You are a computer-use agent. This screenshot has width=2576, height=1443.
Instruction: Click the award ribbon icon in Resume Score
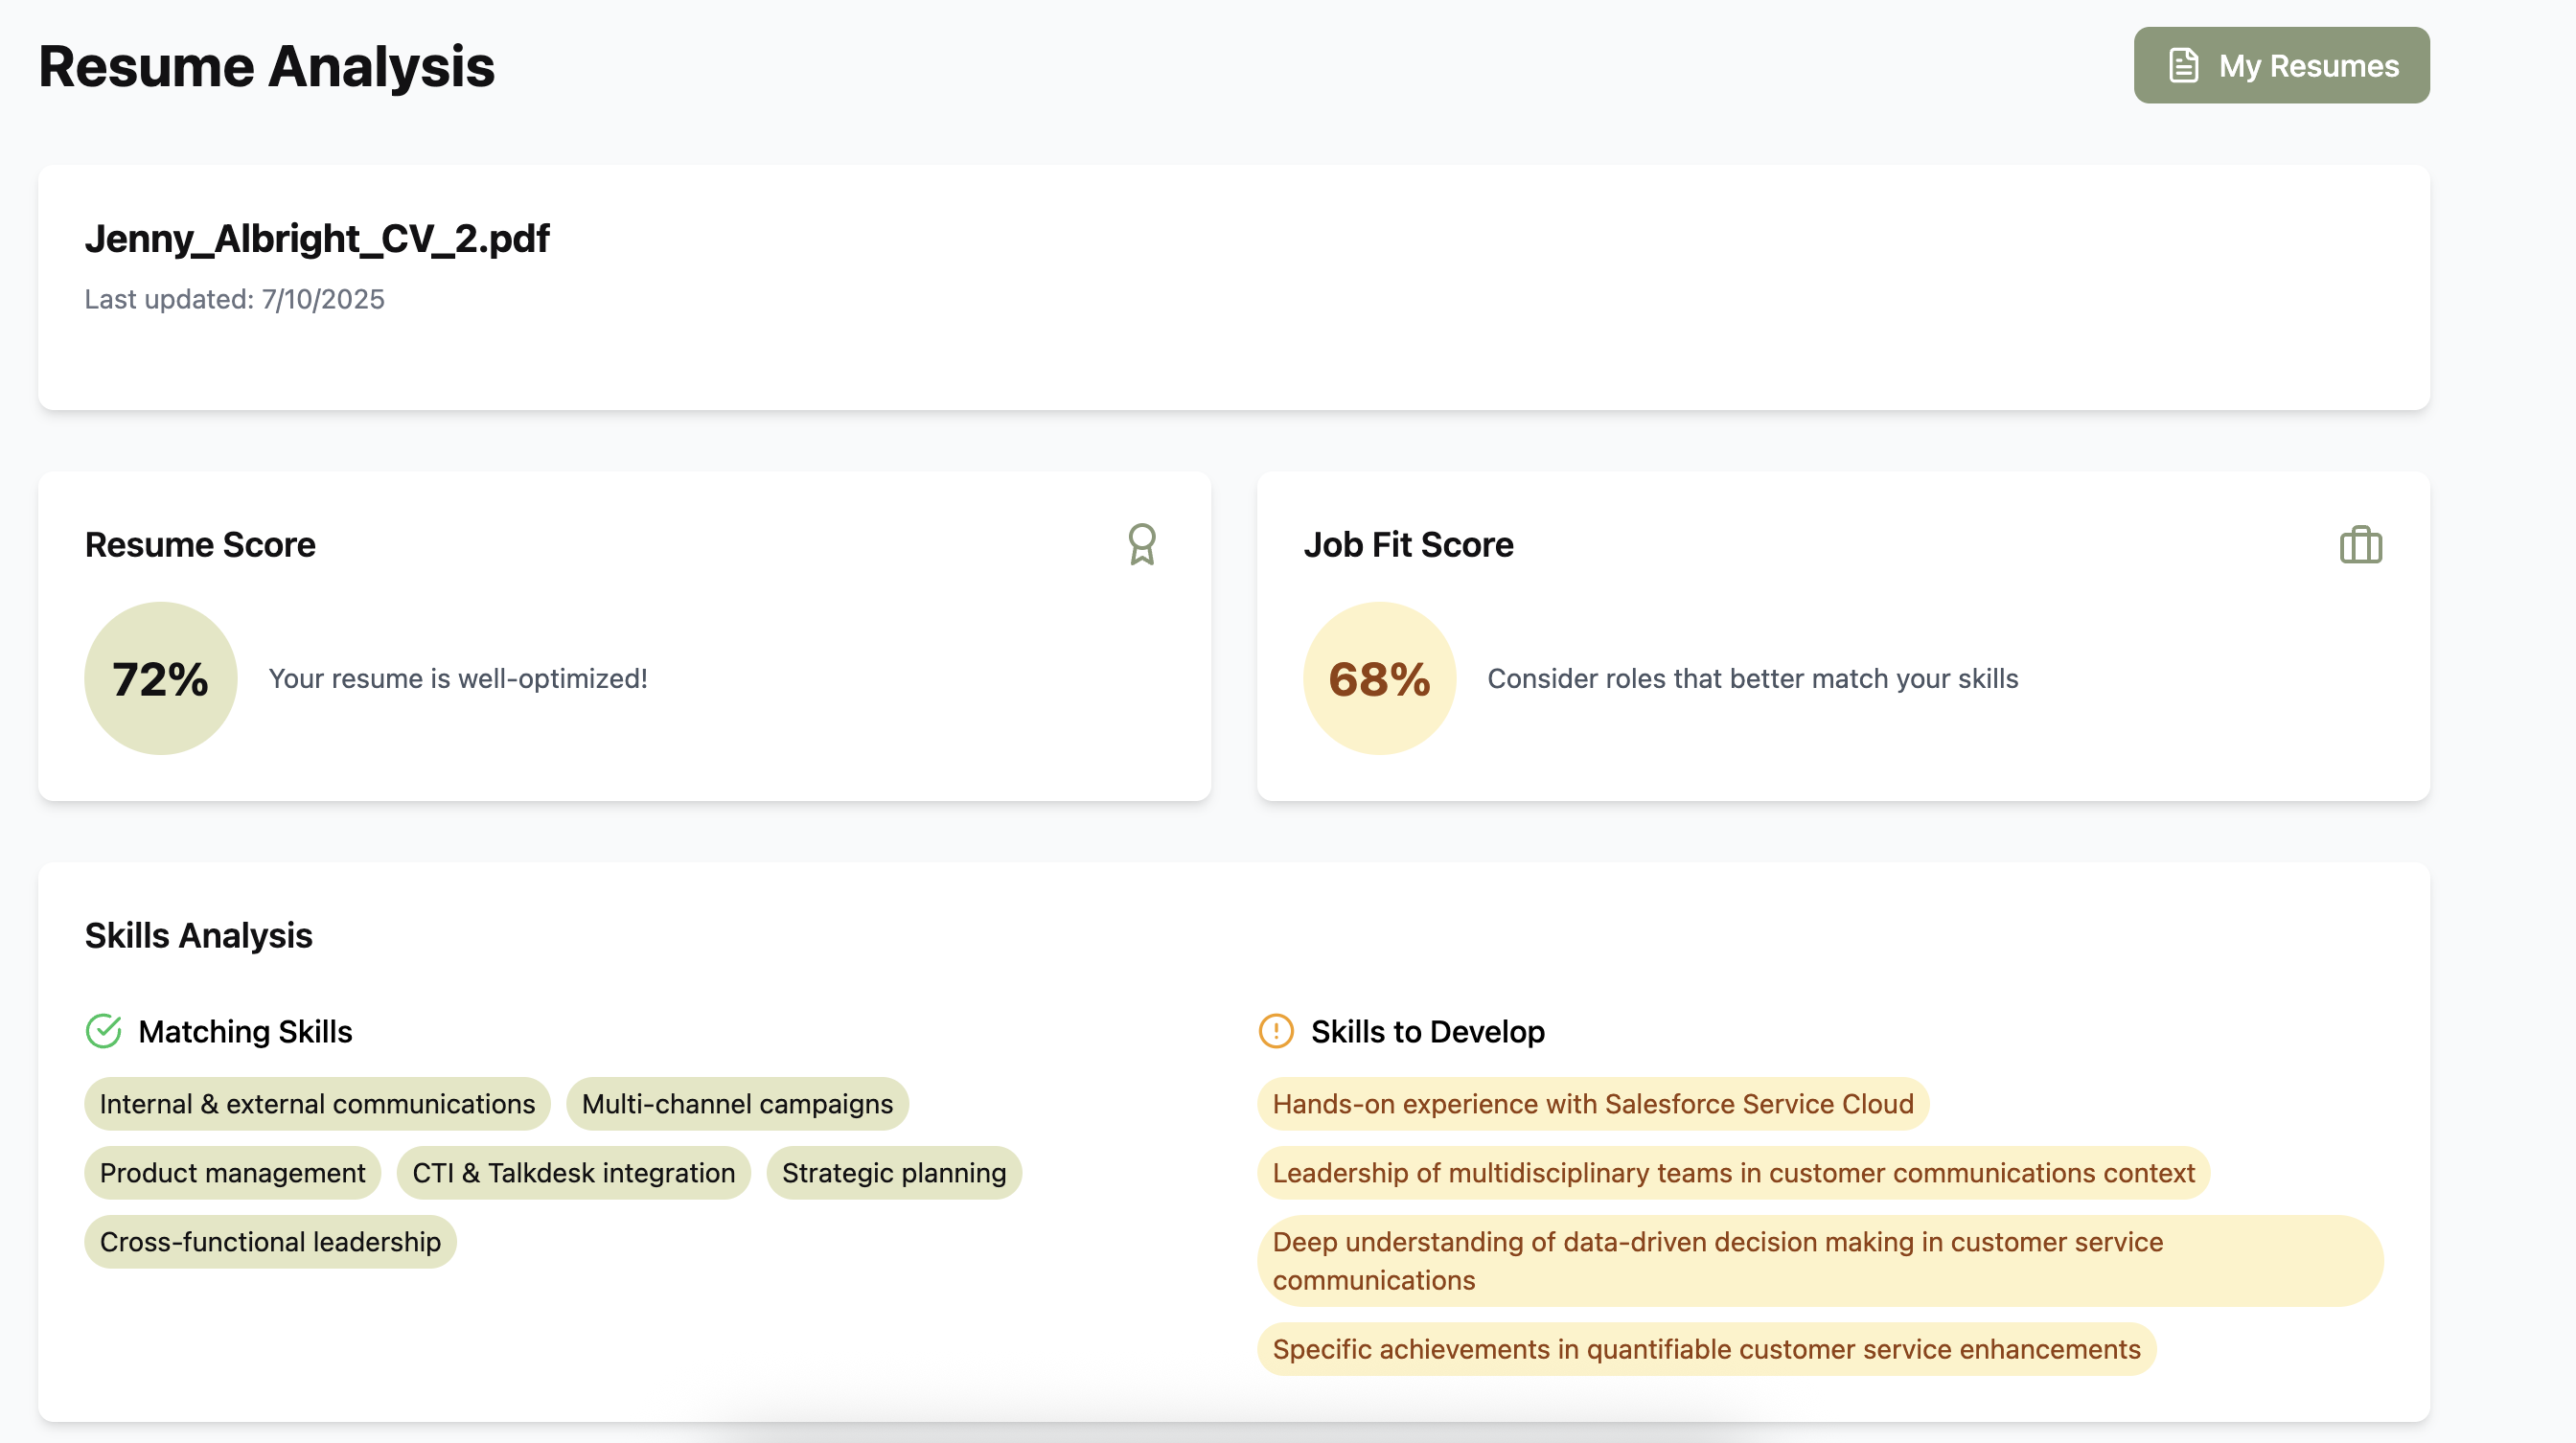pyautogui.click(x=1141, y=545)
